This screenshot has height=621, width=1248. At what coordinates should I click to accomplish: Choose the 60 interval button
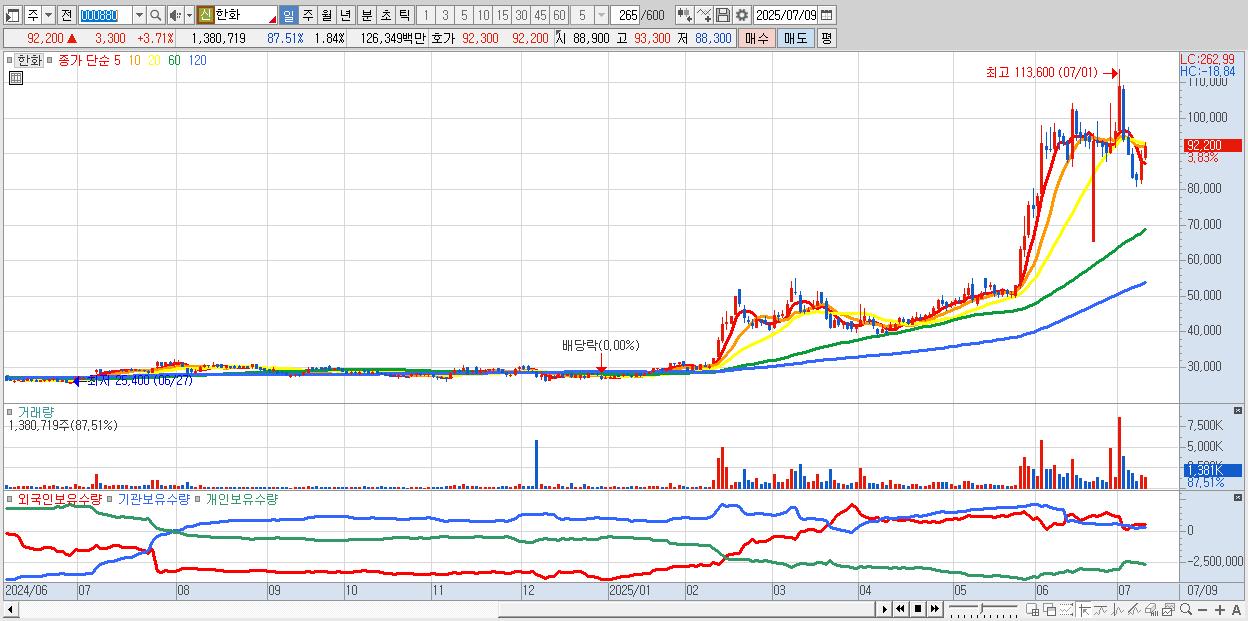tap(559, 16)
